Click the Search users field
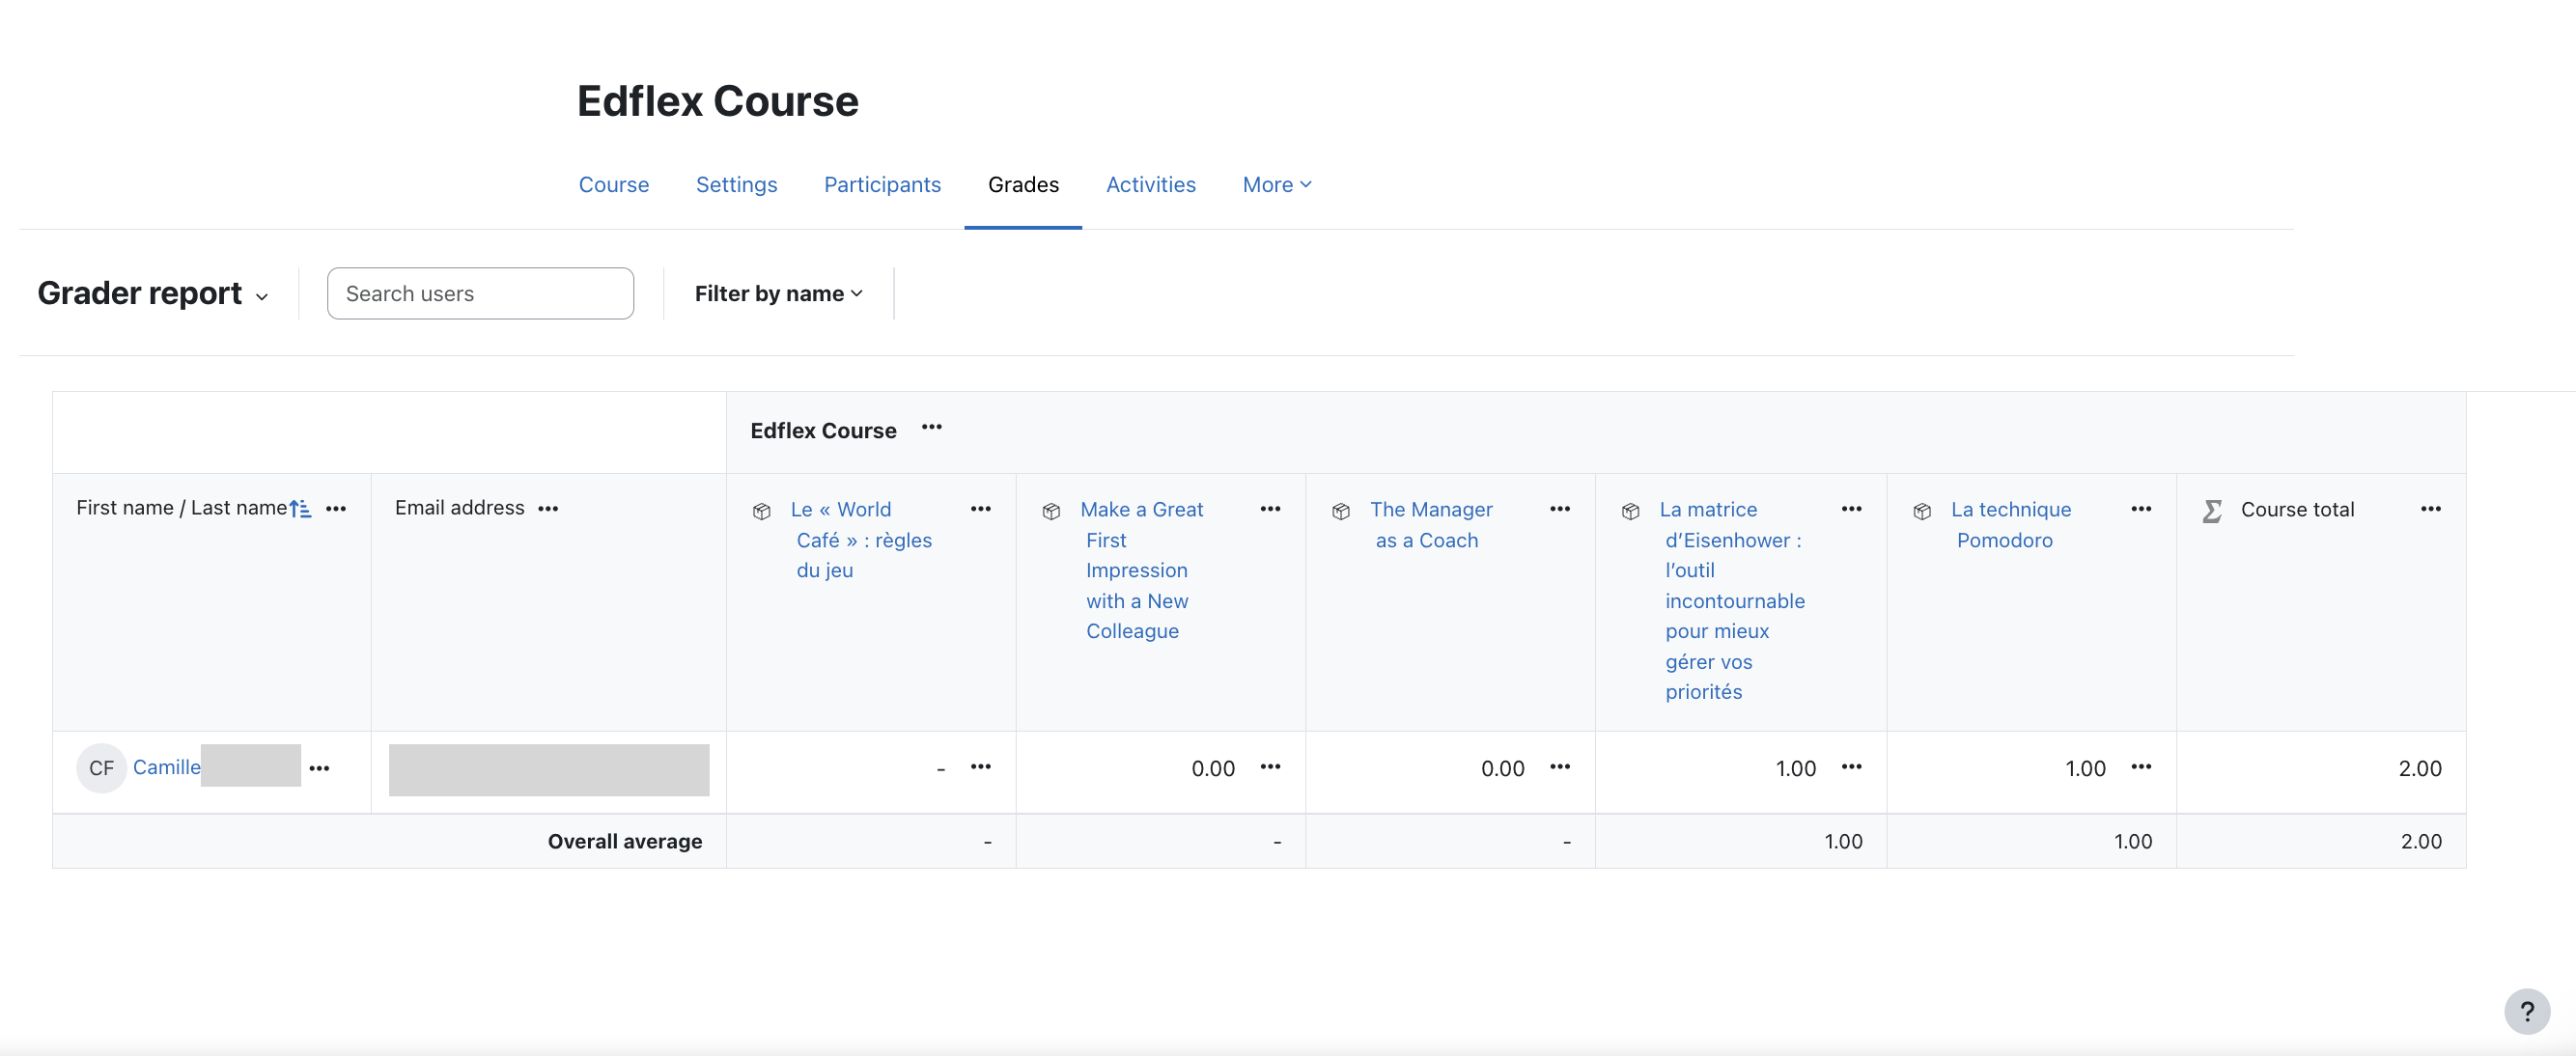Image resolution: width=2576 pixels, height=1056 pixels. 480,293
